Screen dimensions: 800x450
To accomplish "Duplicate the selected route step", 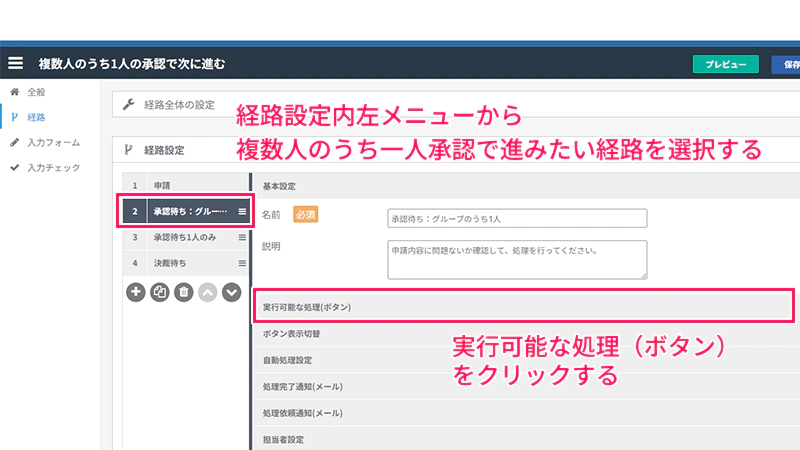I will 160,292.
